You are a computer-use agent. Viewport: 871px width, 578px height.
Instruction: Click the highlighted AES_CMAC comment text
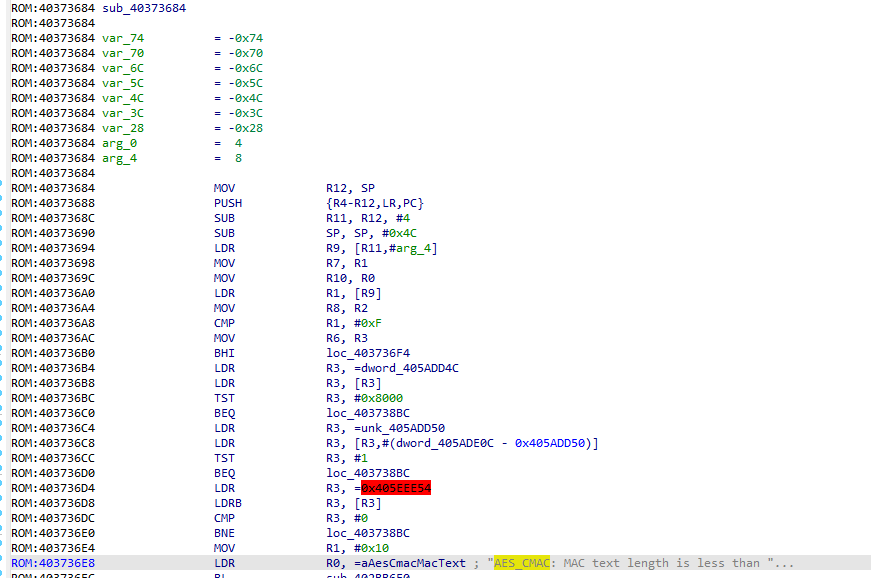tap(522, 563)
